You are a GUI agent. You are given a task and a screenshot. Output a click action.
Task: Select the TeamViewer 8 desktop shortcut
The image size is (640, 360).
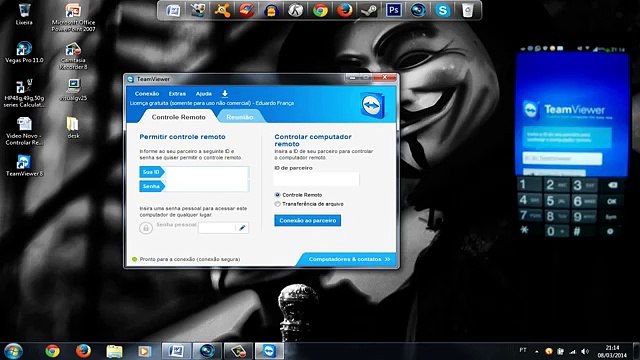[x=24, y=165]
